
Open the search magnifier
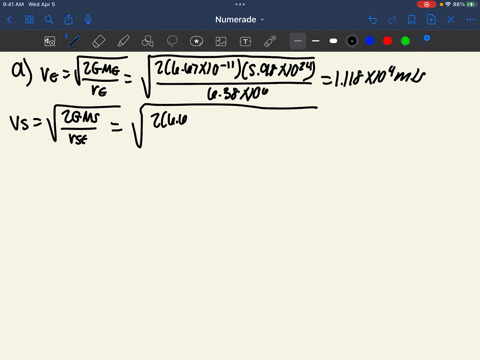49,20
